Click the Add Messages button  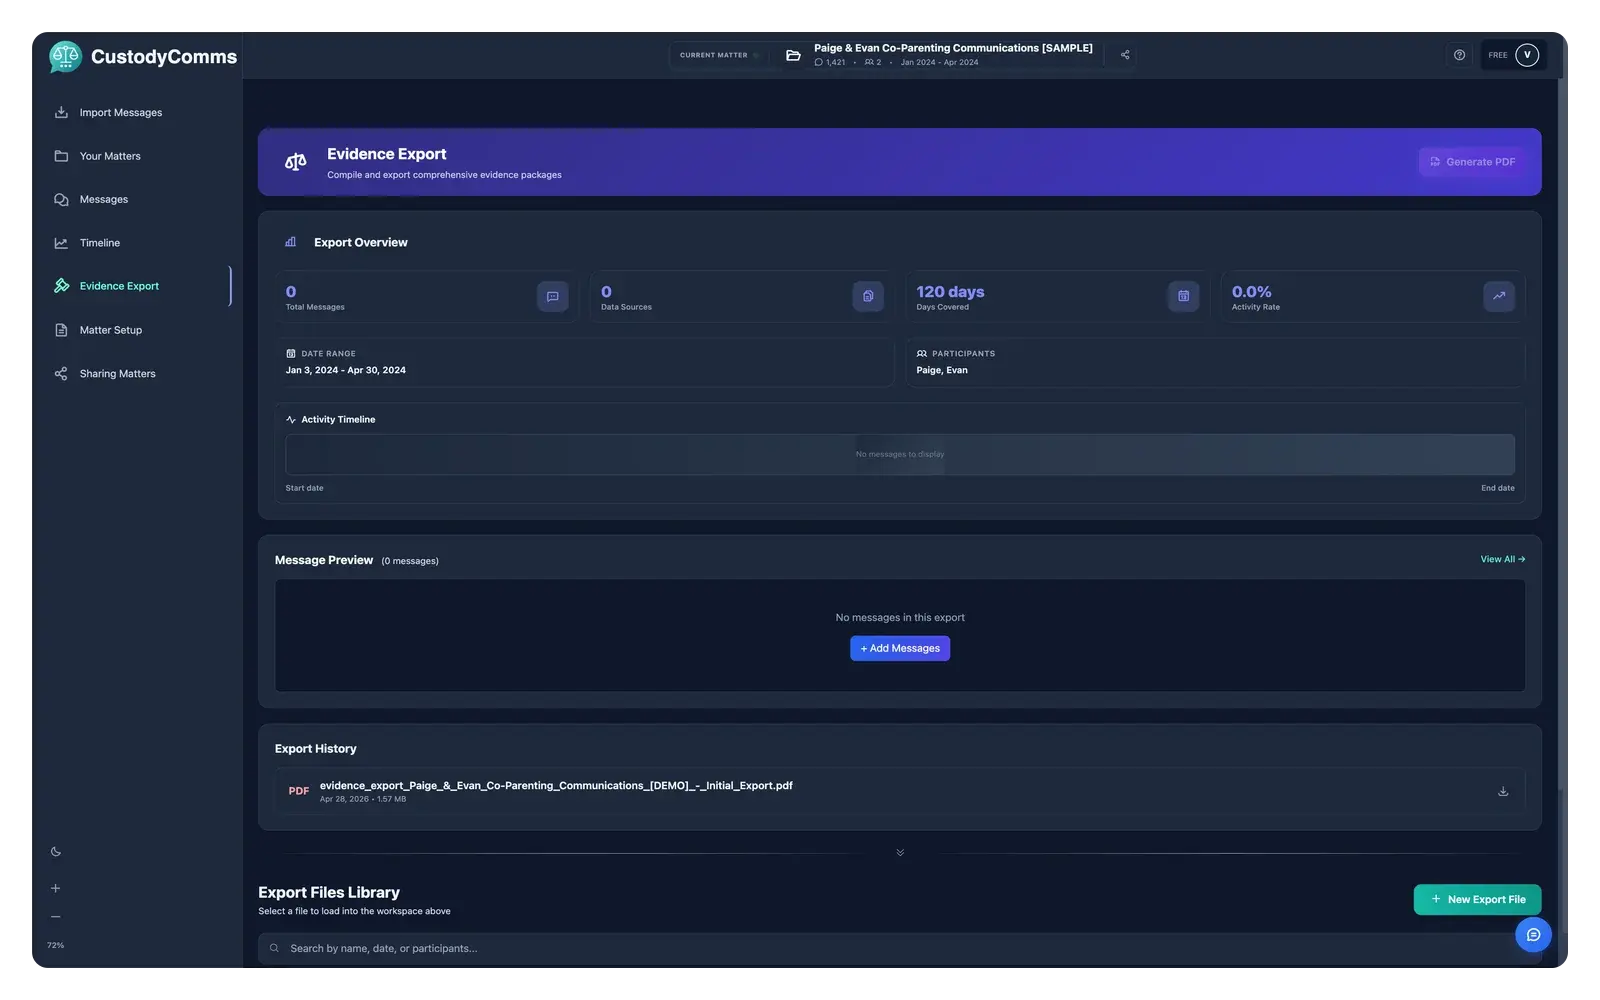[x=900, y=648]
